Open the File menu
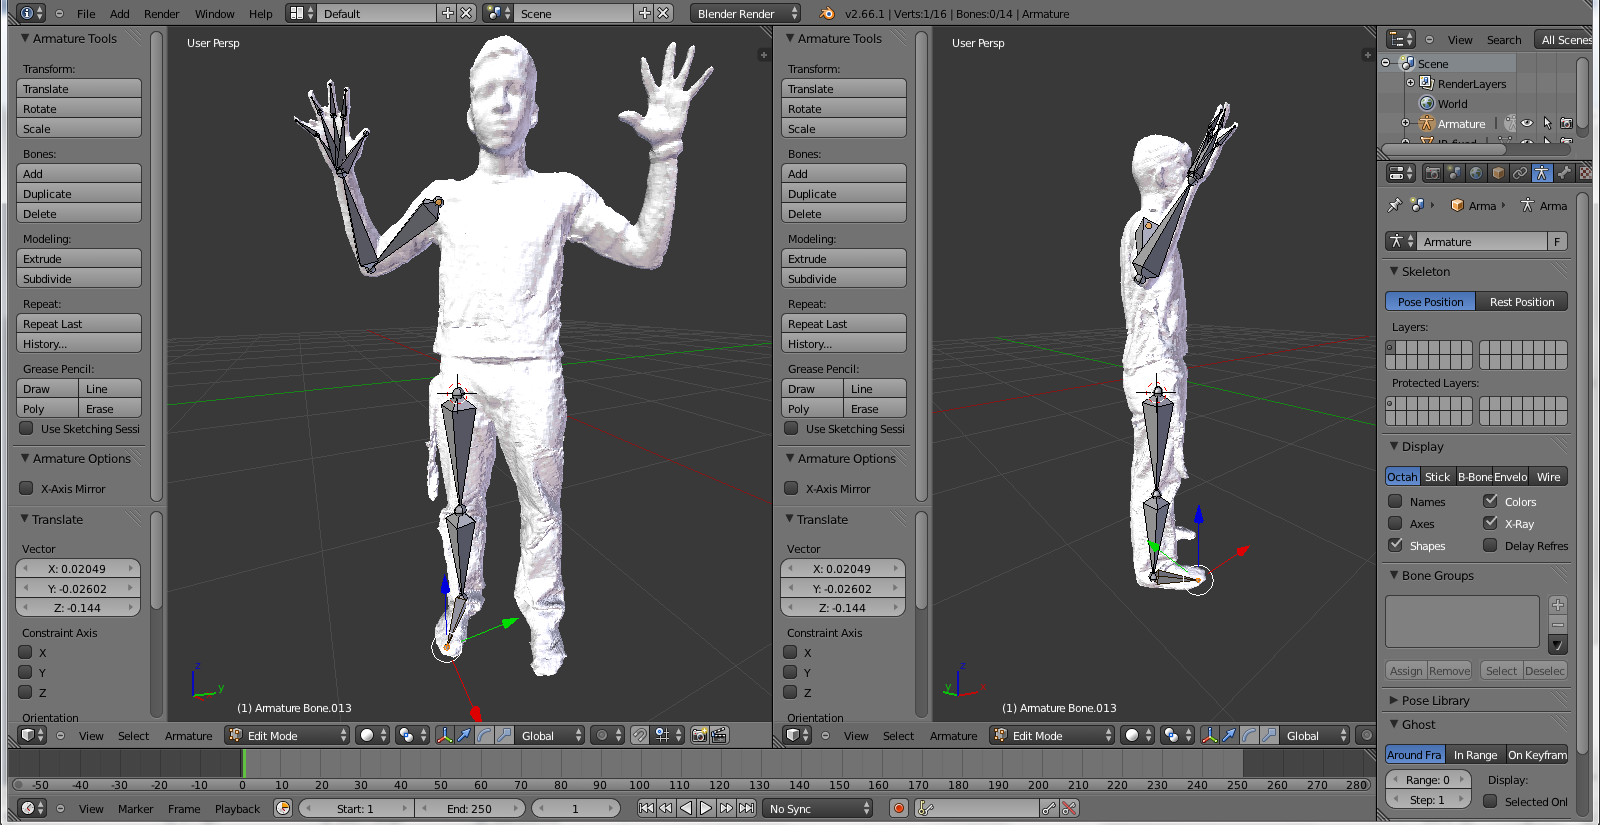The height and width of the screenshot is (825, 1600). click(86, 13)
